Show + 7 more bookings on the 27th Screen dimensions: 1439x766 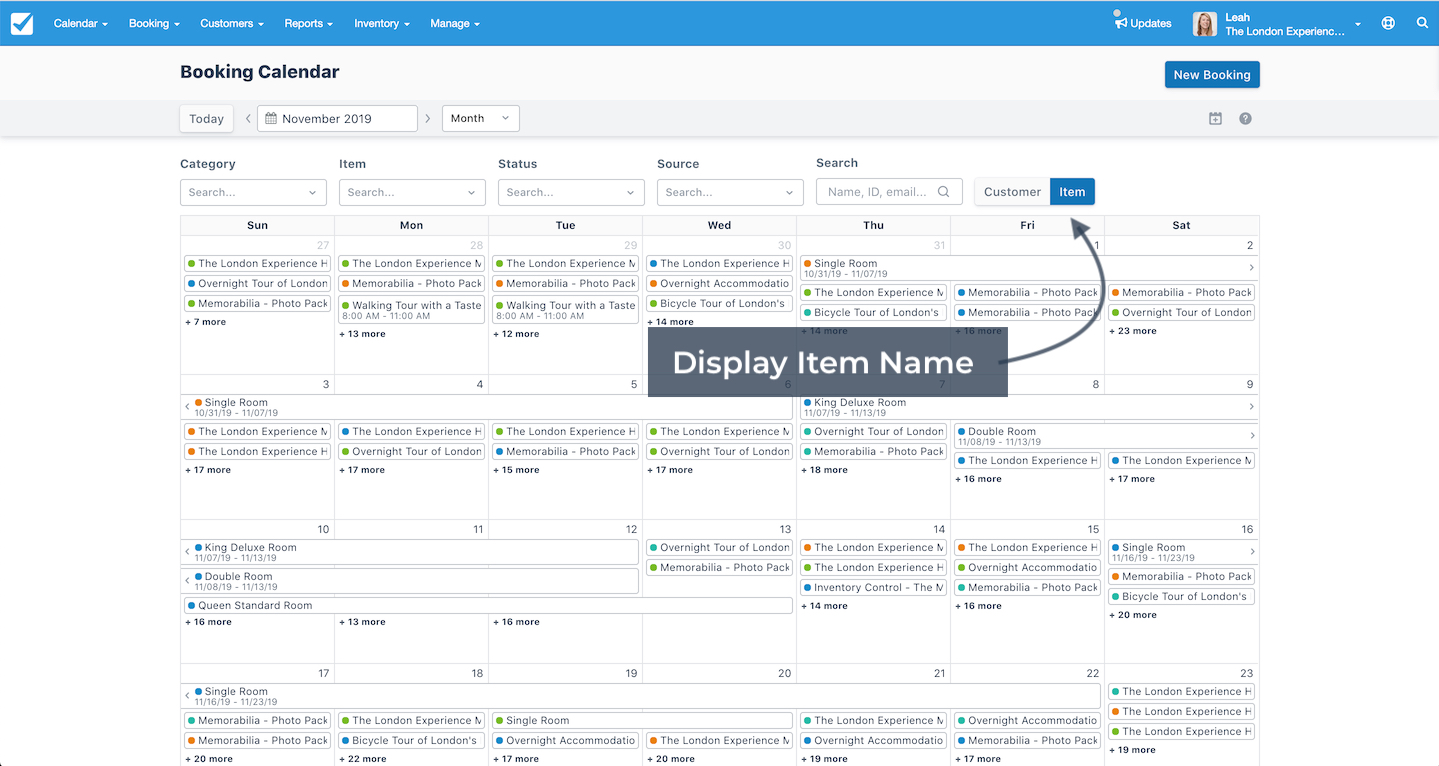pos(205,322)
